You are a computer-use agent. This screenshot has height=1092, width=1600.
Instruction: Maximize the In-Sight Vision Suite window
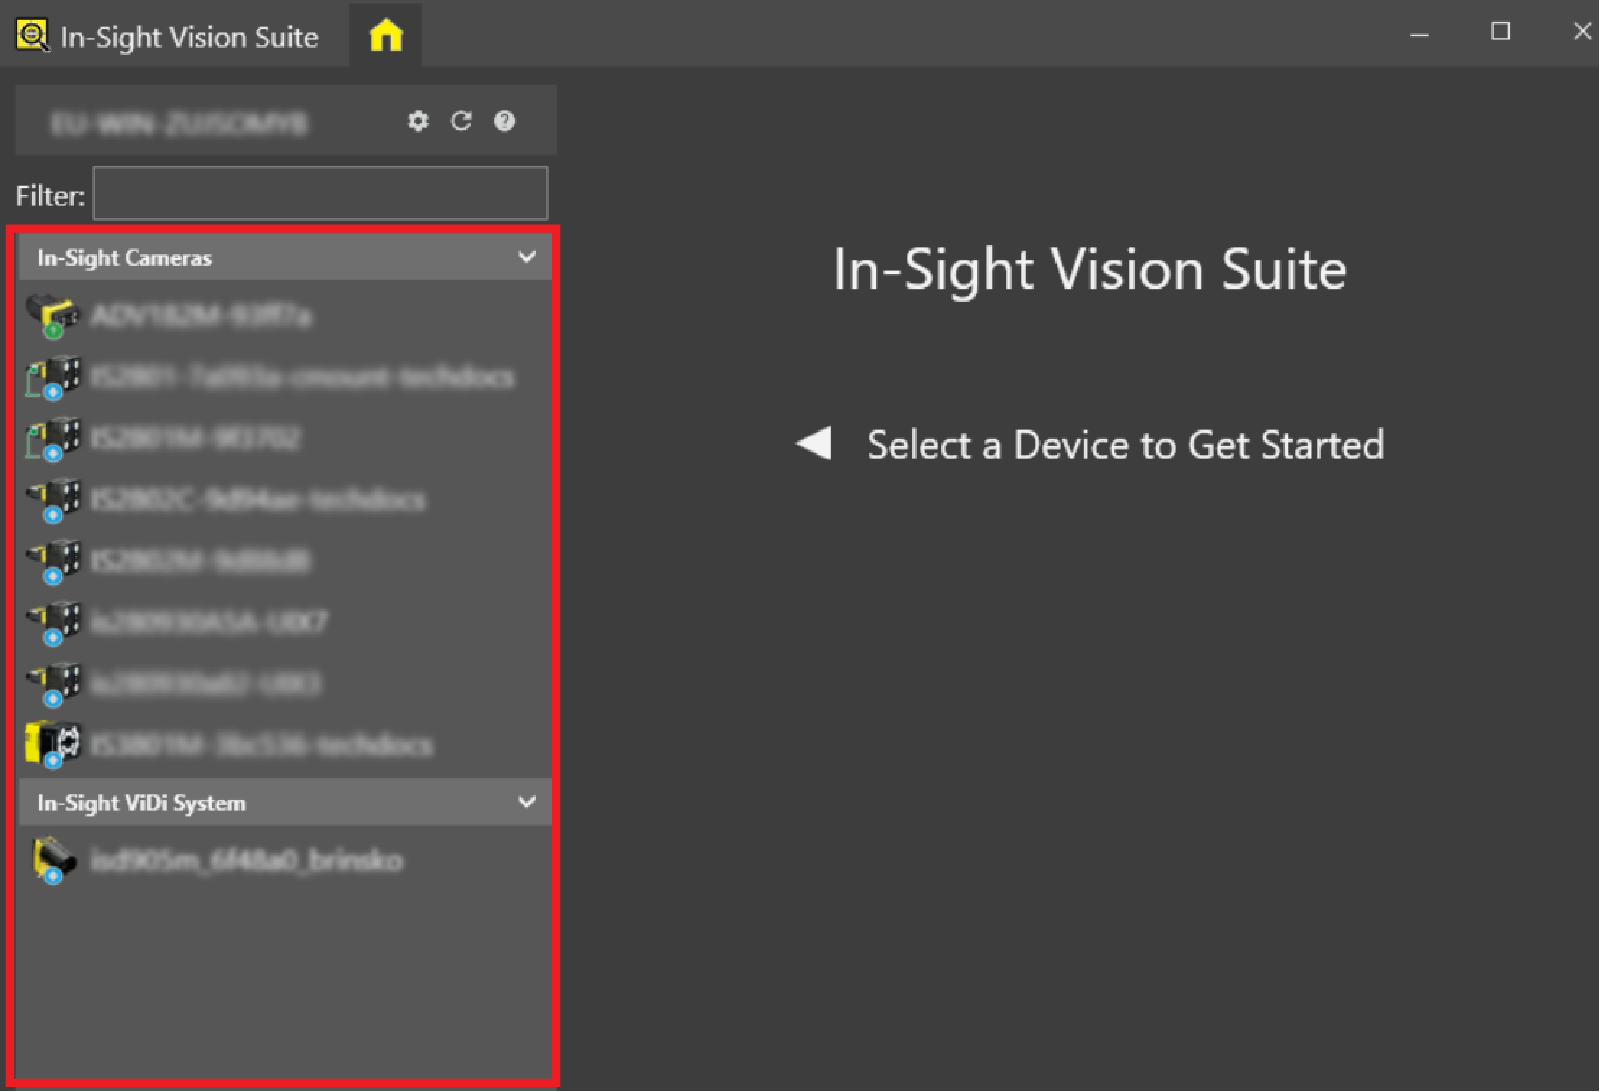tap(1500, 32)
